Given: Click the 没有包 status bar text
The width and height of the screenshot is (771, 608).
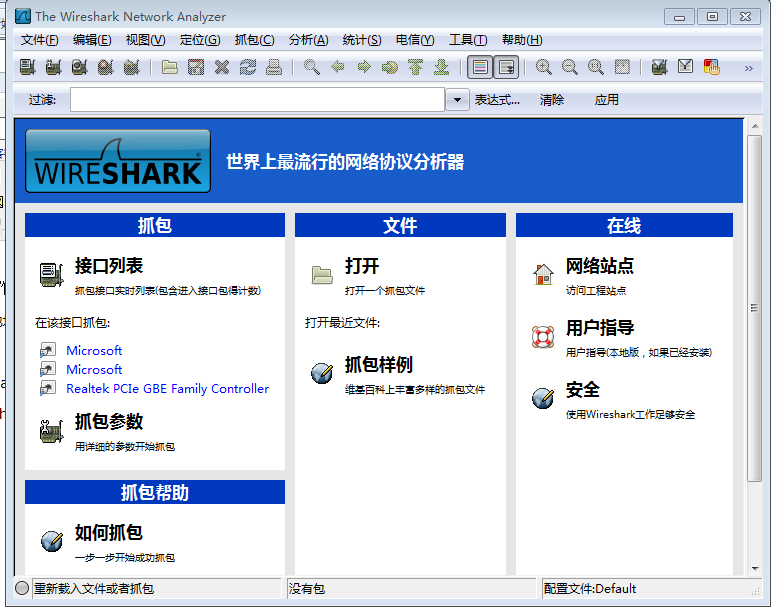Looking at the screenshot, I should [306, 588].
